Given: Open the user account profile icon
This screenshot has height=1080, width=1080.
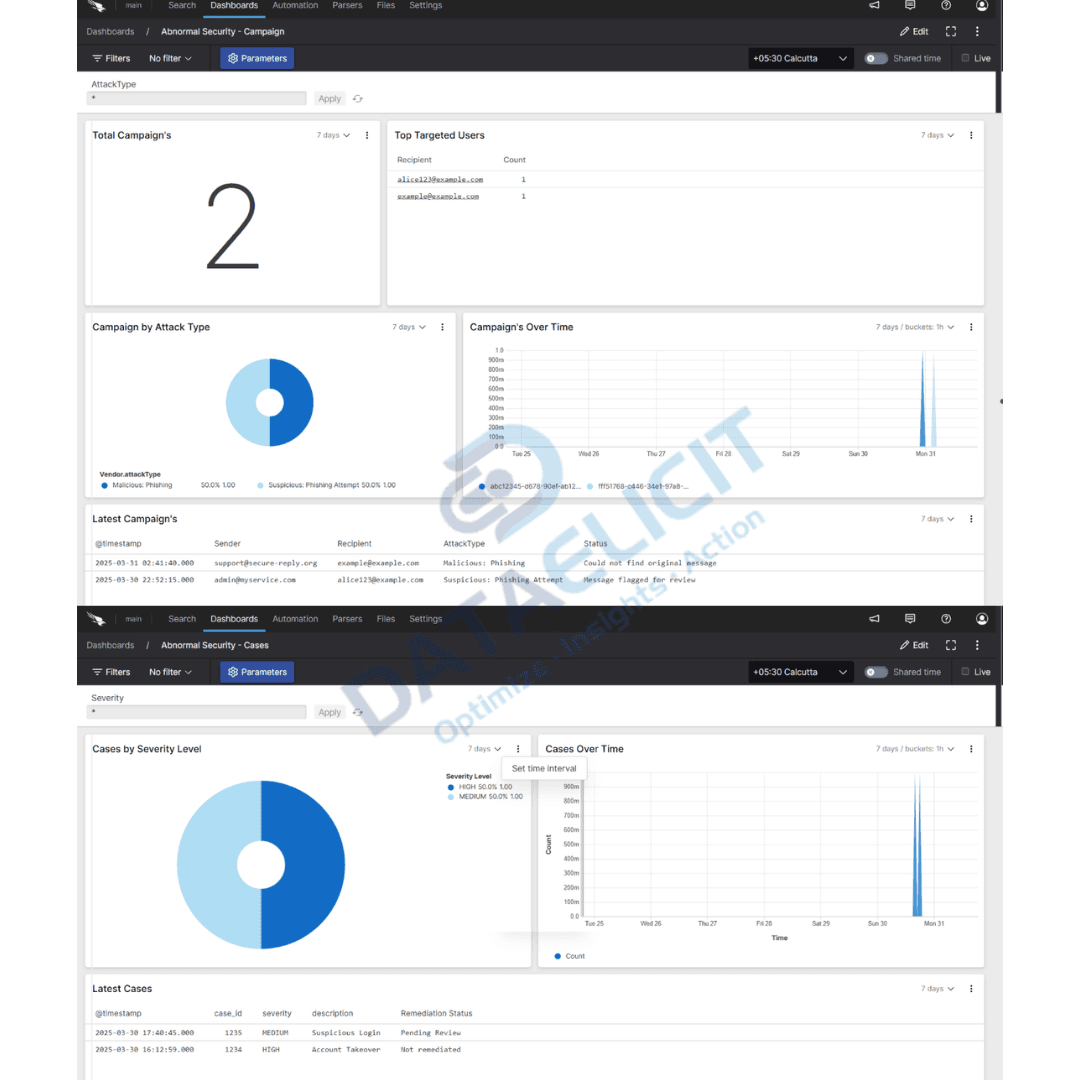Looking at the screenshot, I should click(x=981, y=6).
